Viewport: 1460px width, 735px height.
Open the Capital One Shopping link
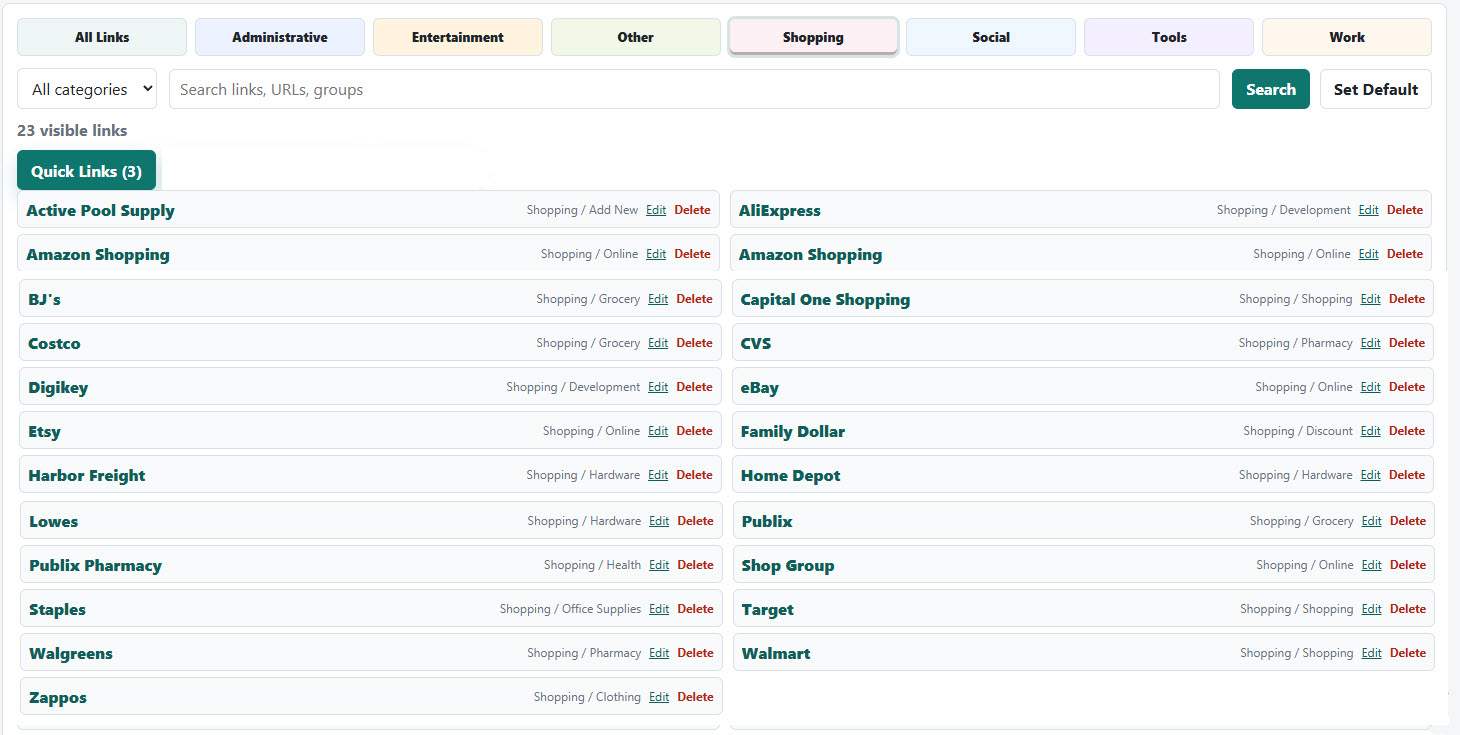[825, 299]
